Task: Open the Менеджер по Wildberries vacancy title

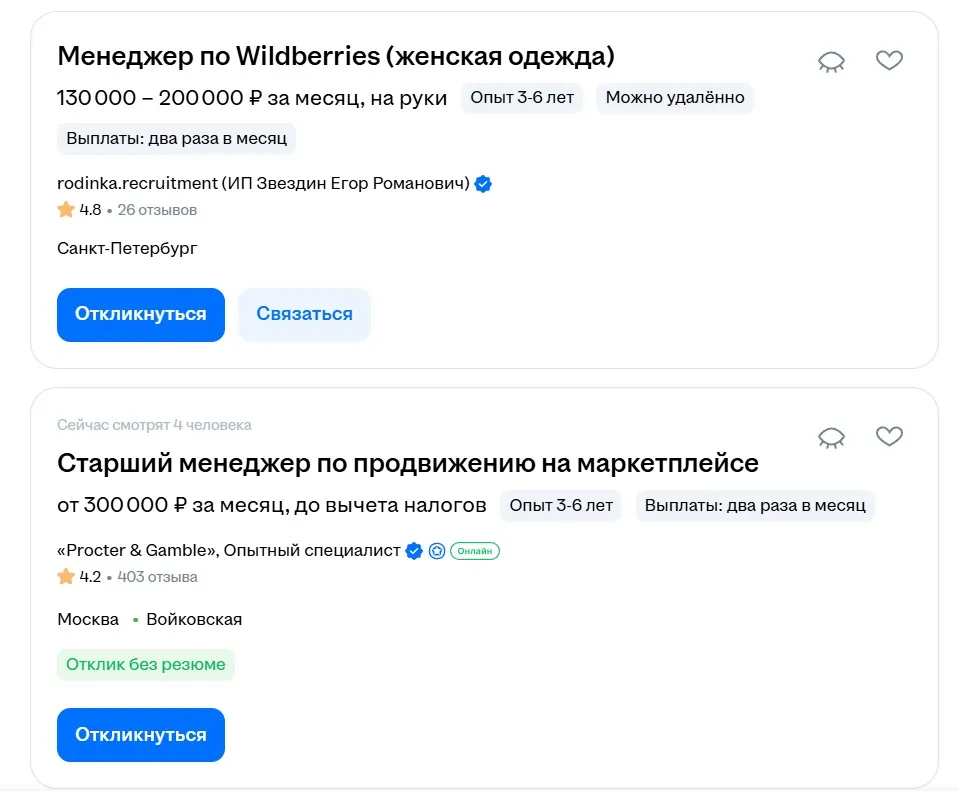Action: click(x=335, y=57)
